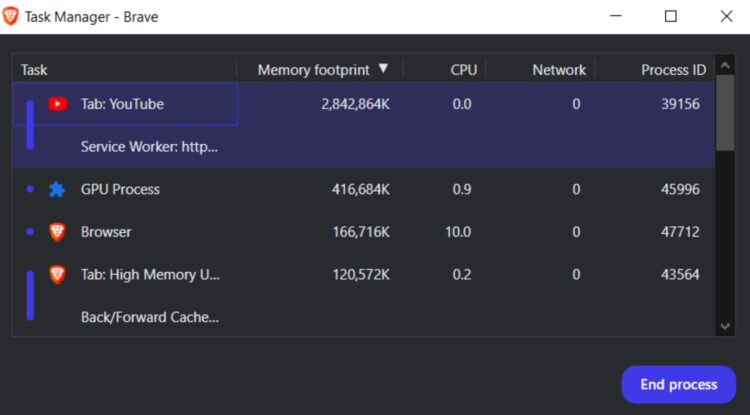Close the Task Manager window
This screenshot has height=415, width=750.
coord(726,16)
